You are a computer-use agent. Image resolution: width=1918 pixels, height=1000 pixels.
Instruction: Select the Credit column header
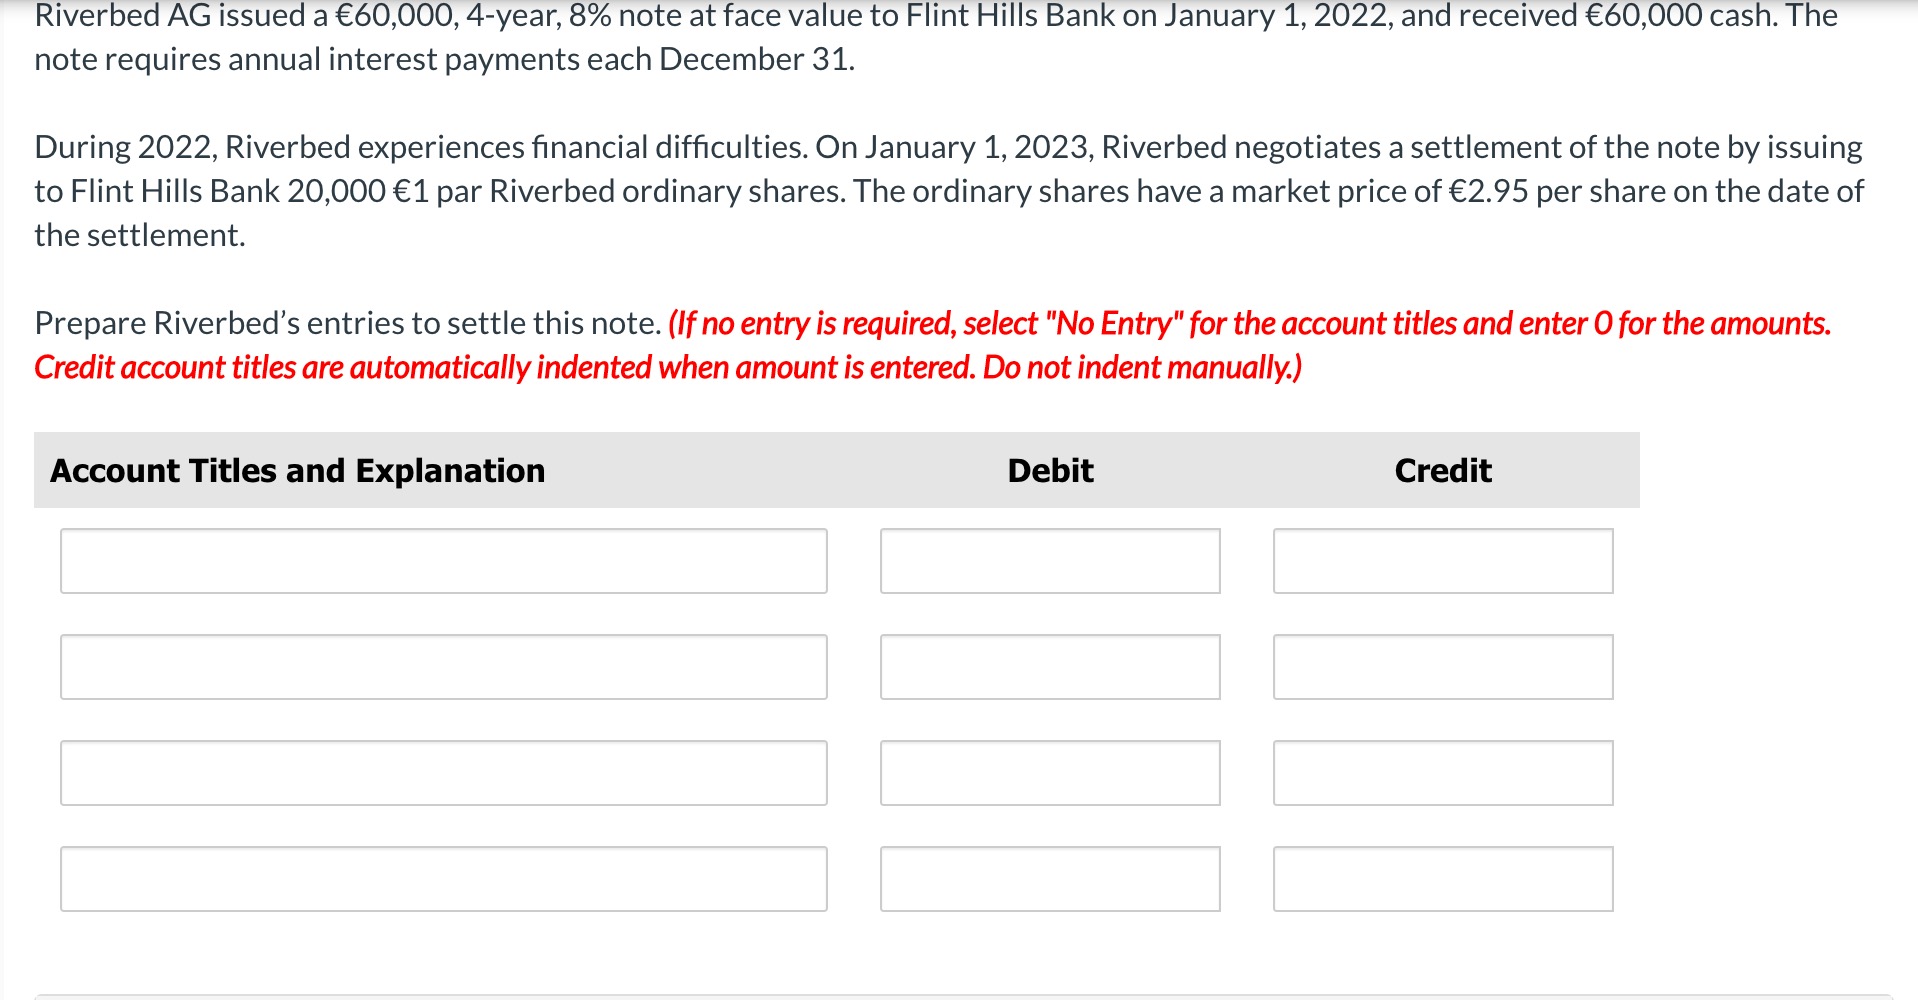[1443, 470]
